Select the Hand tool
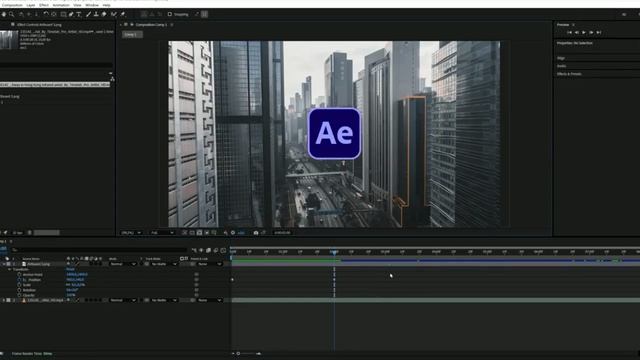Screen dimensions: 640x360 [4, 14]
